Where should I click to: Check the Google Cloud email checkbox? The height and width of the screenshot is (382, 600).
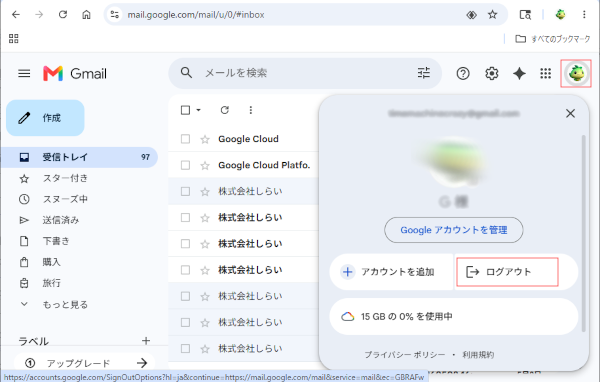click(185, 139)
